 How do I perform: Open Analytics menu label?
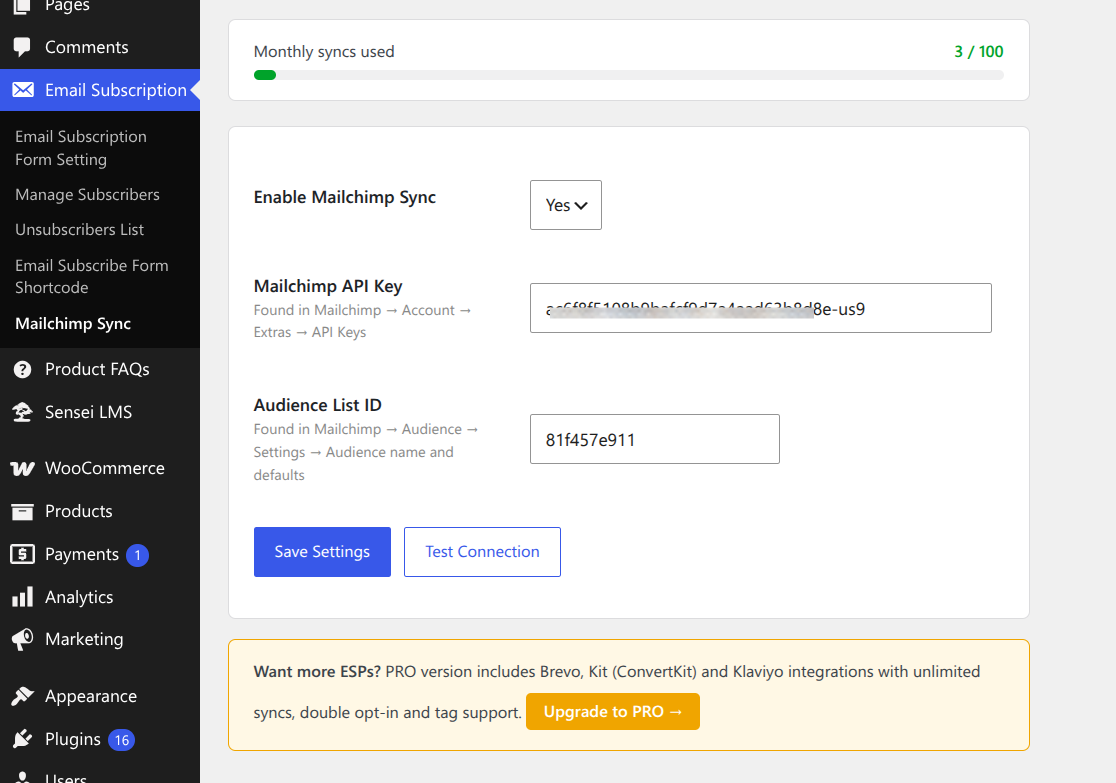79,597
